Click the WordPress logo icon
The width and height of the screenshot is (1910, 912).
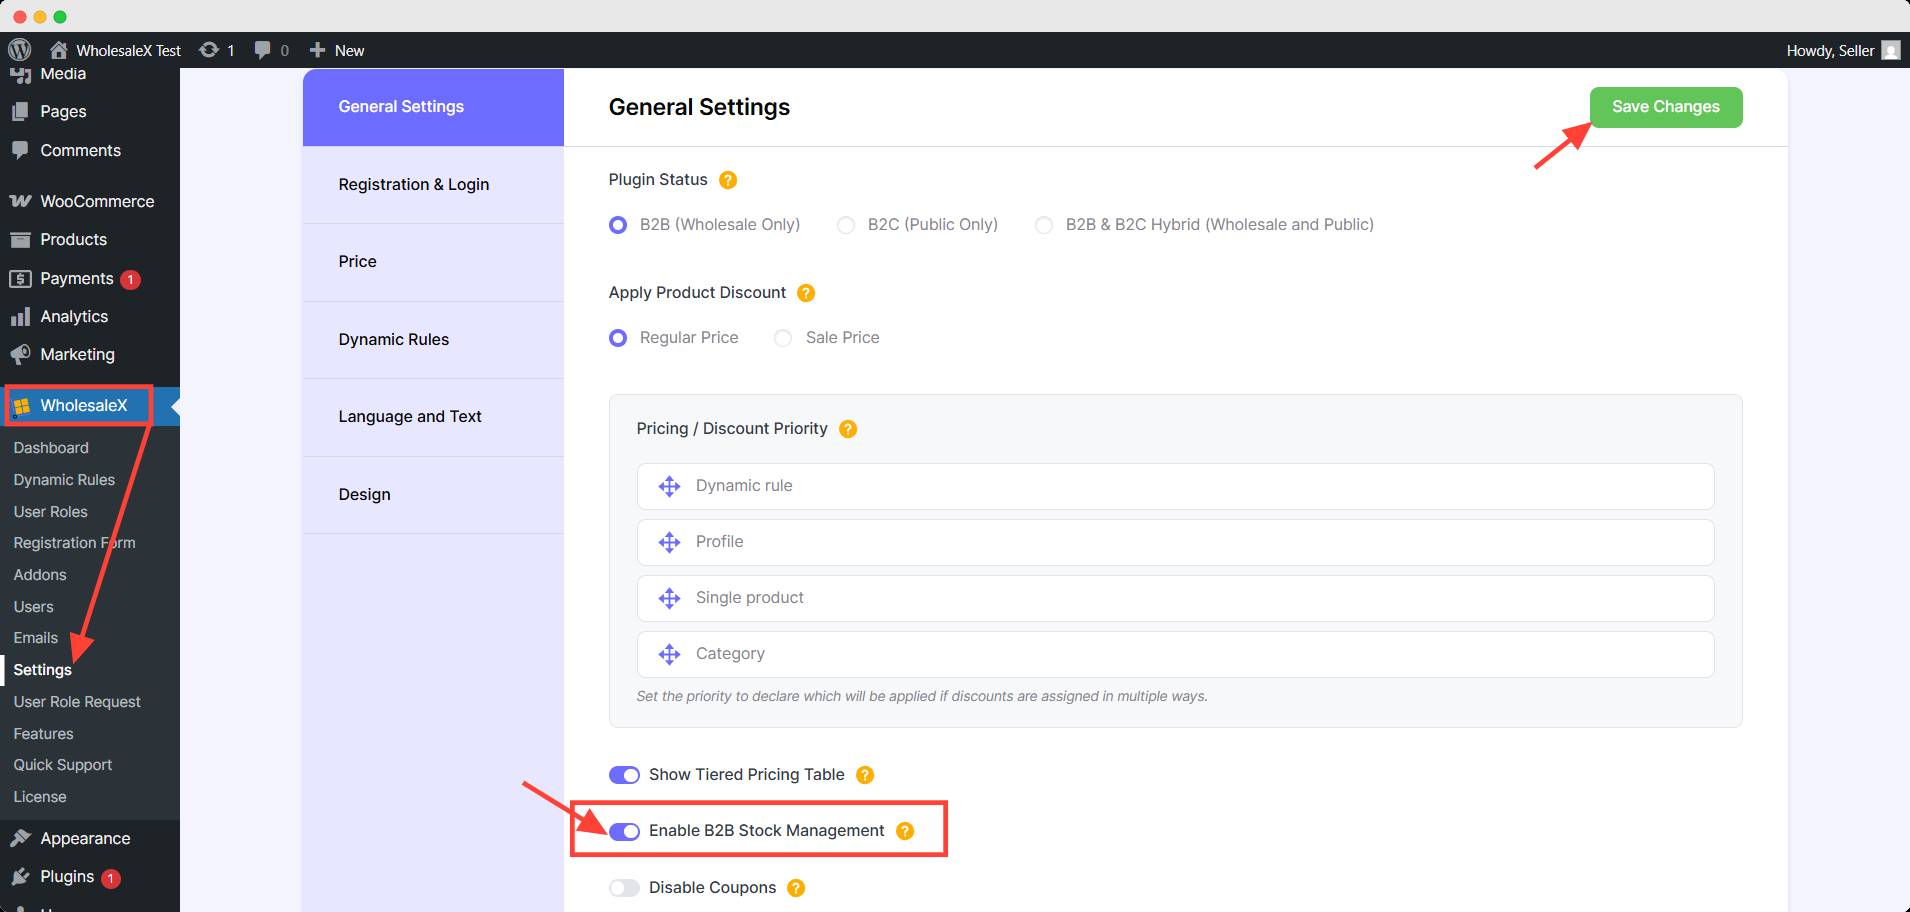[20, 50]
